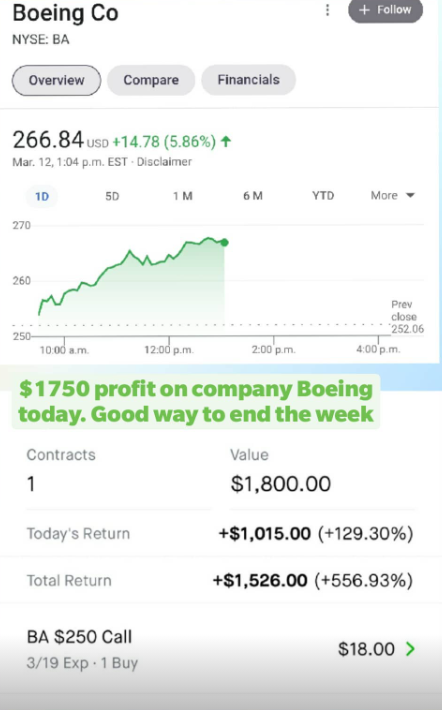Screen dimensions: 442x710
Task: Choose the YTD chart range
Action: click(323, 196)
